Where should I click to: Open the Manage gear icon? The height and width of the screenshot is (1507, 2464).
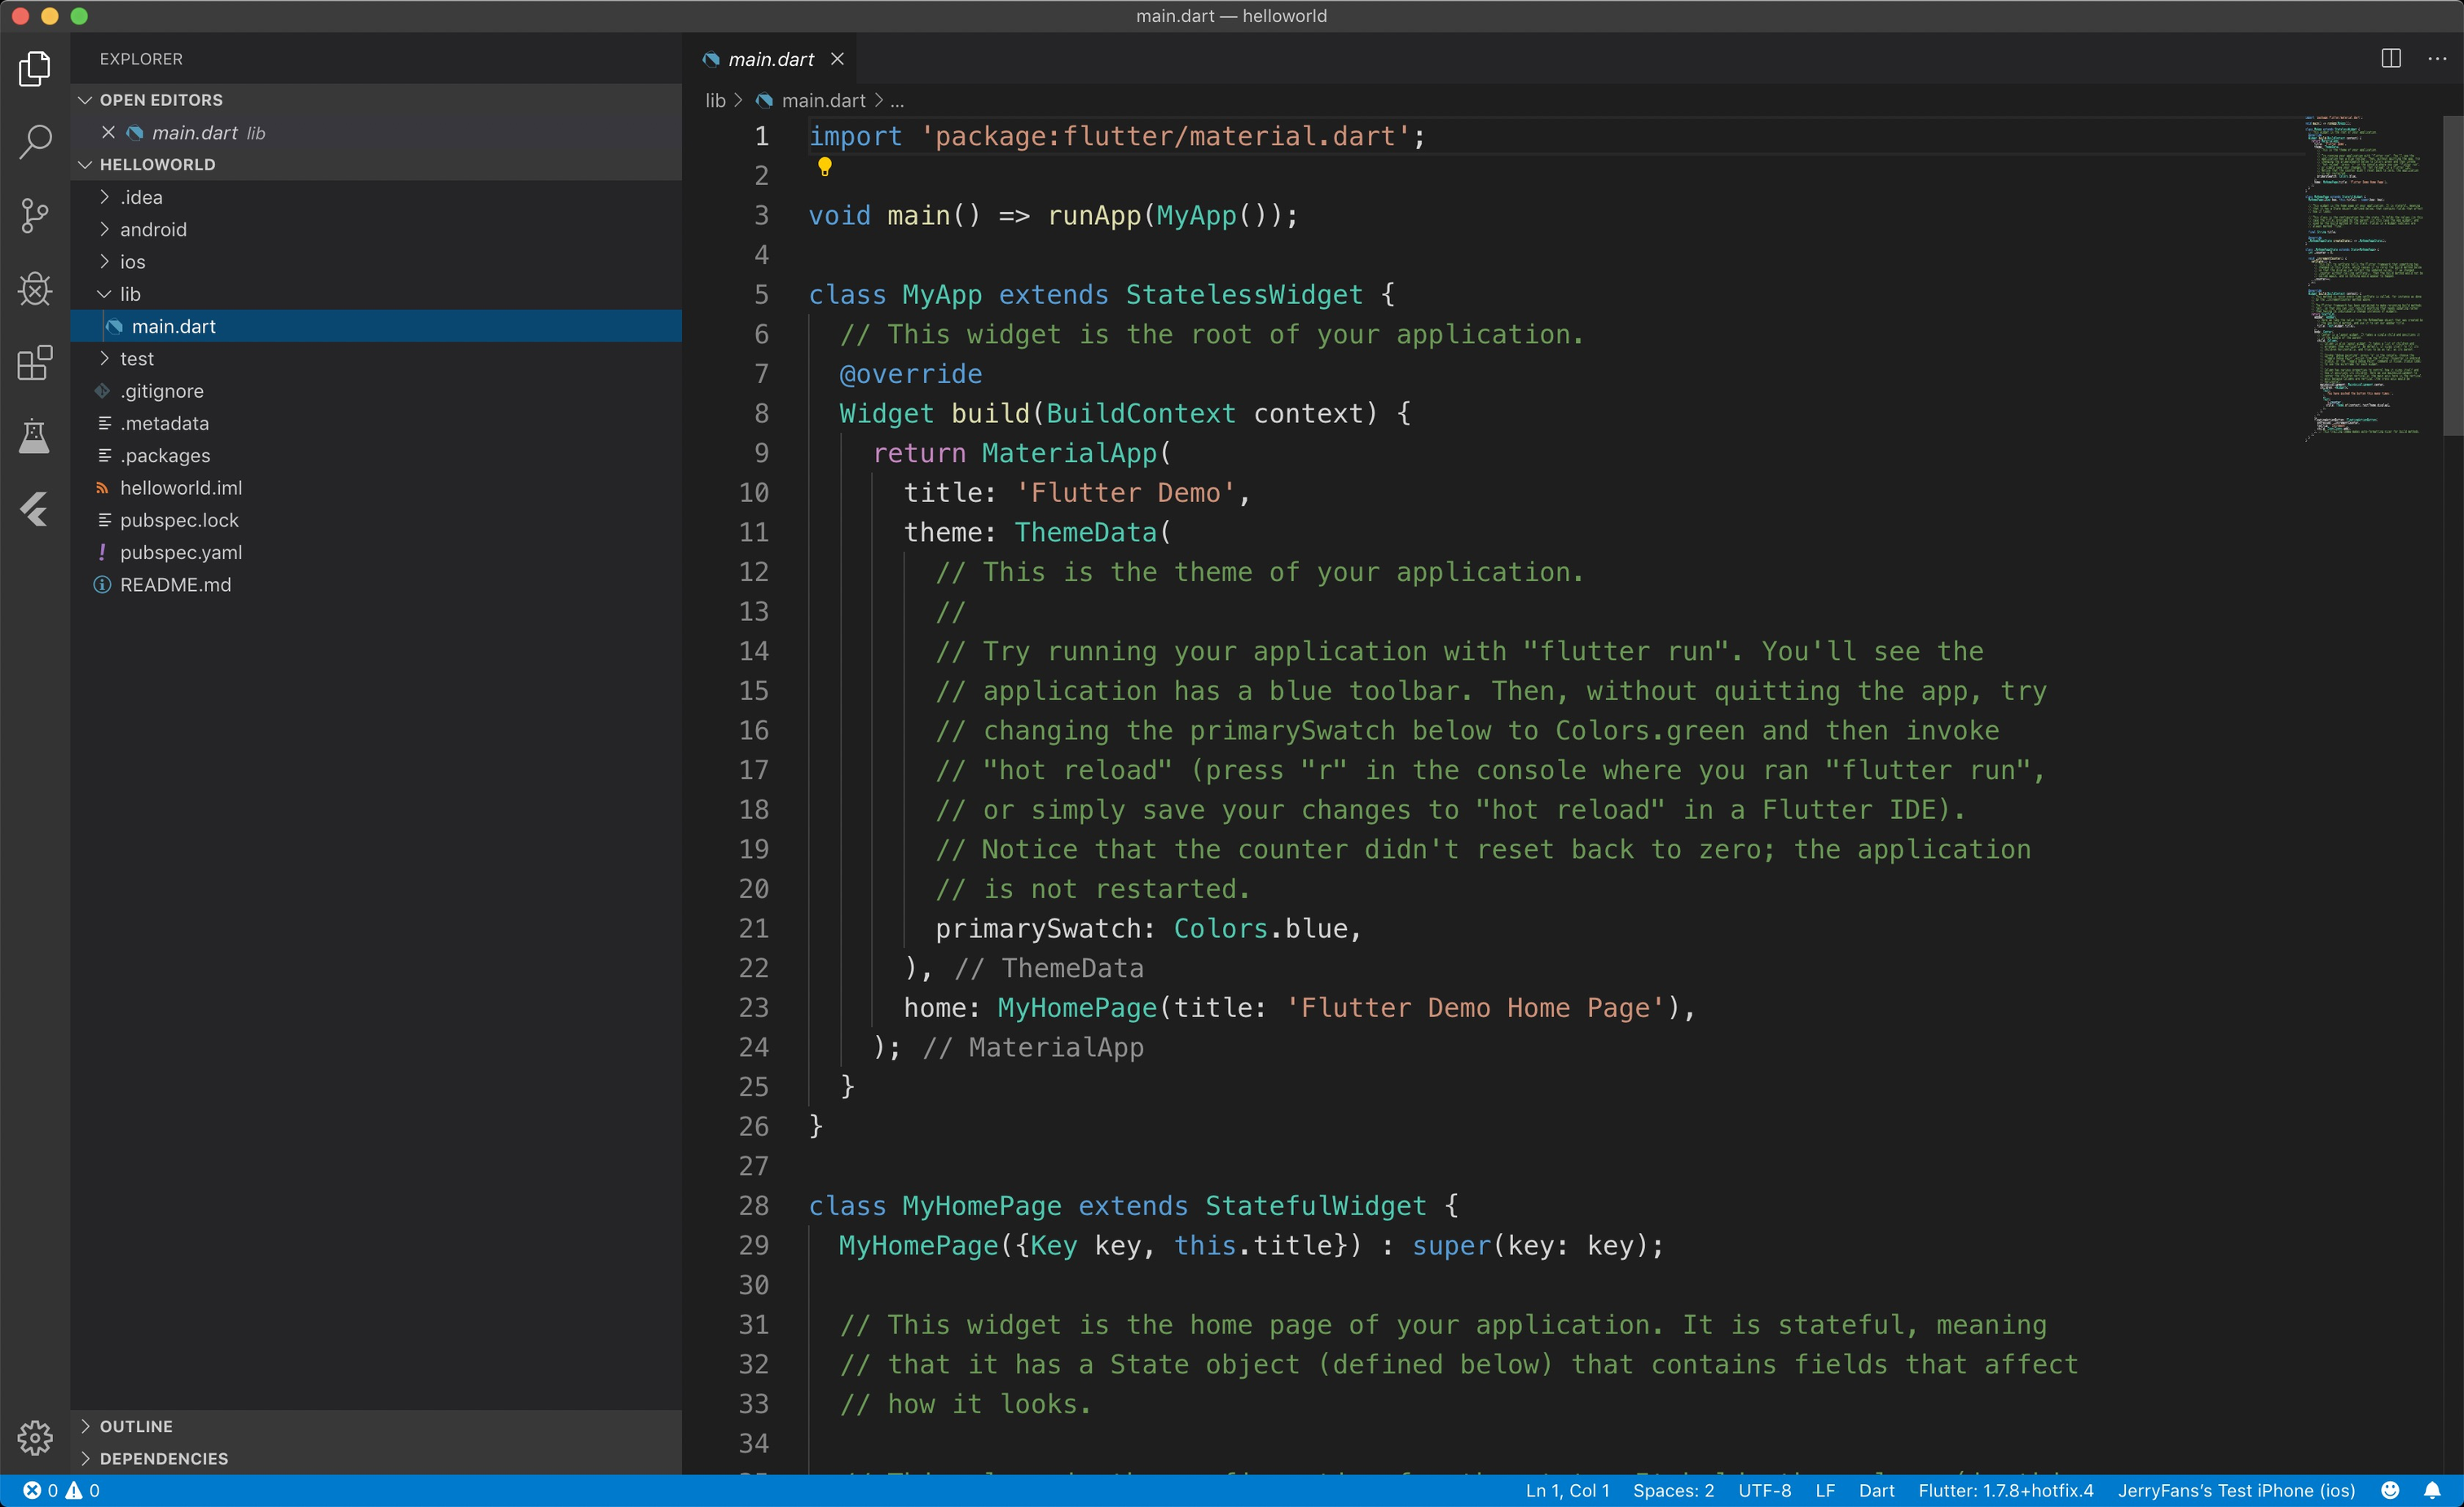[x=35, y=1437]
